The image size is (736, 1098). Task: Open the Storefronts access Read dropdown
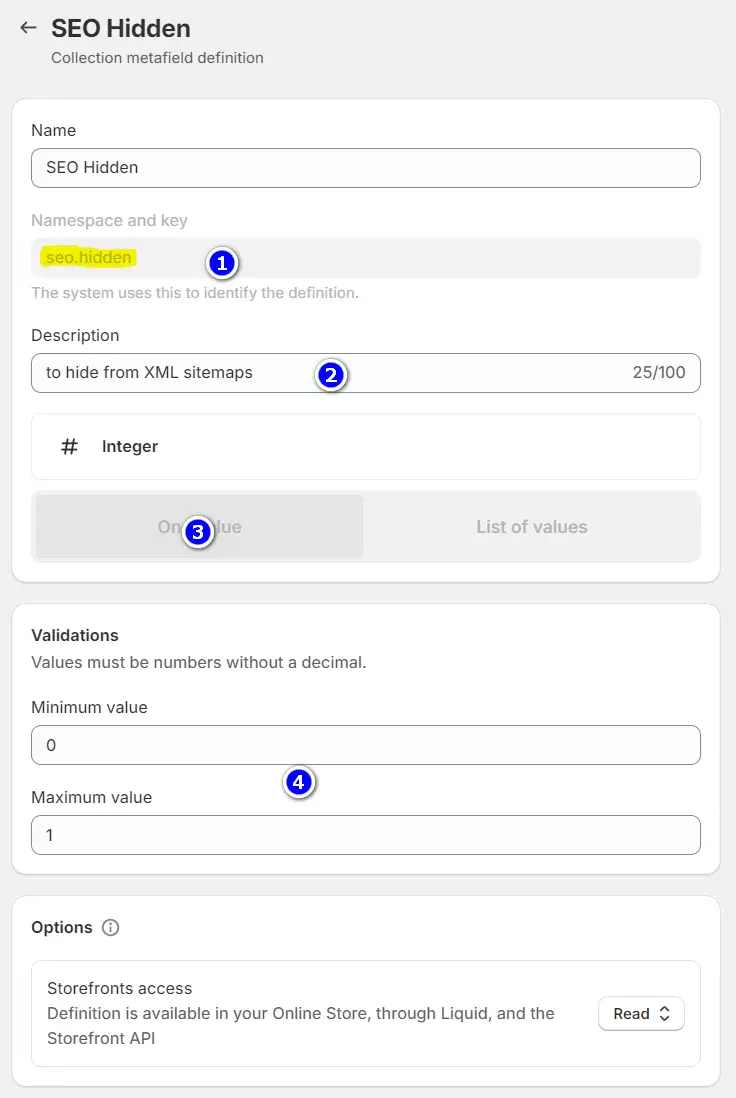coord(641,1014)
